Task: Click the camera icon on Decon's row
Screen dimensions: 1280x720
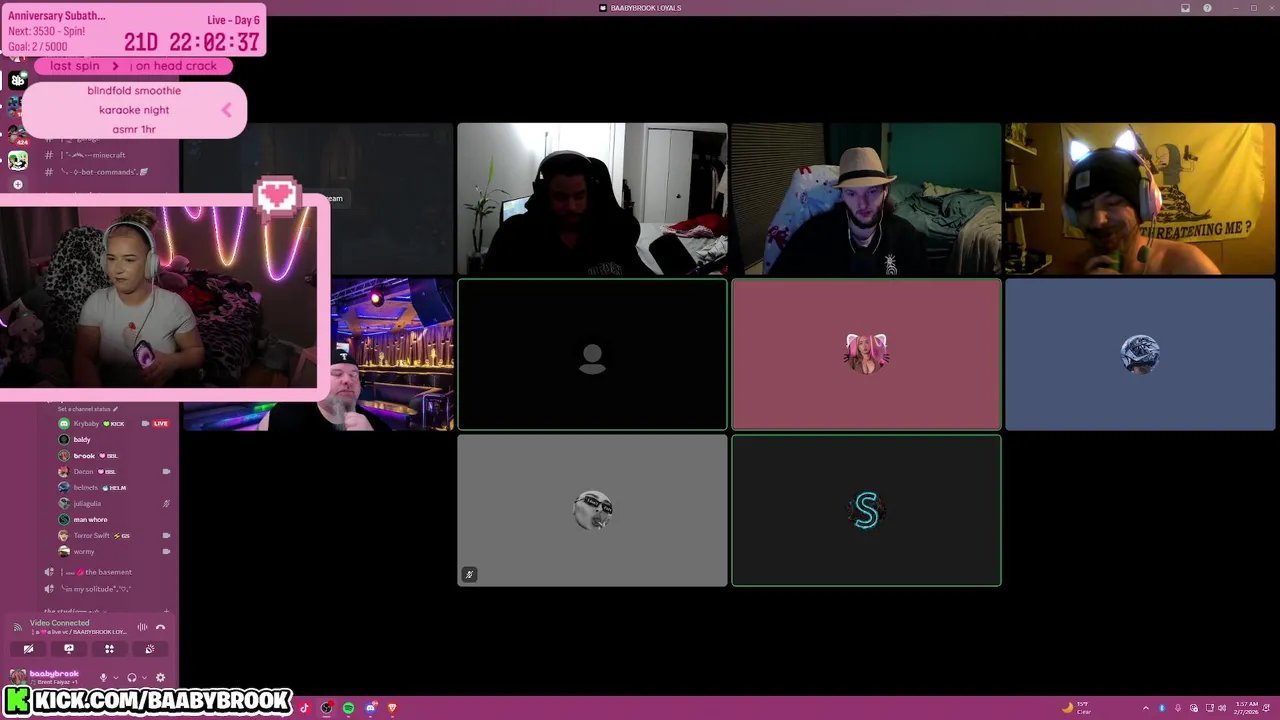Action: [166, 472]
